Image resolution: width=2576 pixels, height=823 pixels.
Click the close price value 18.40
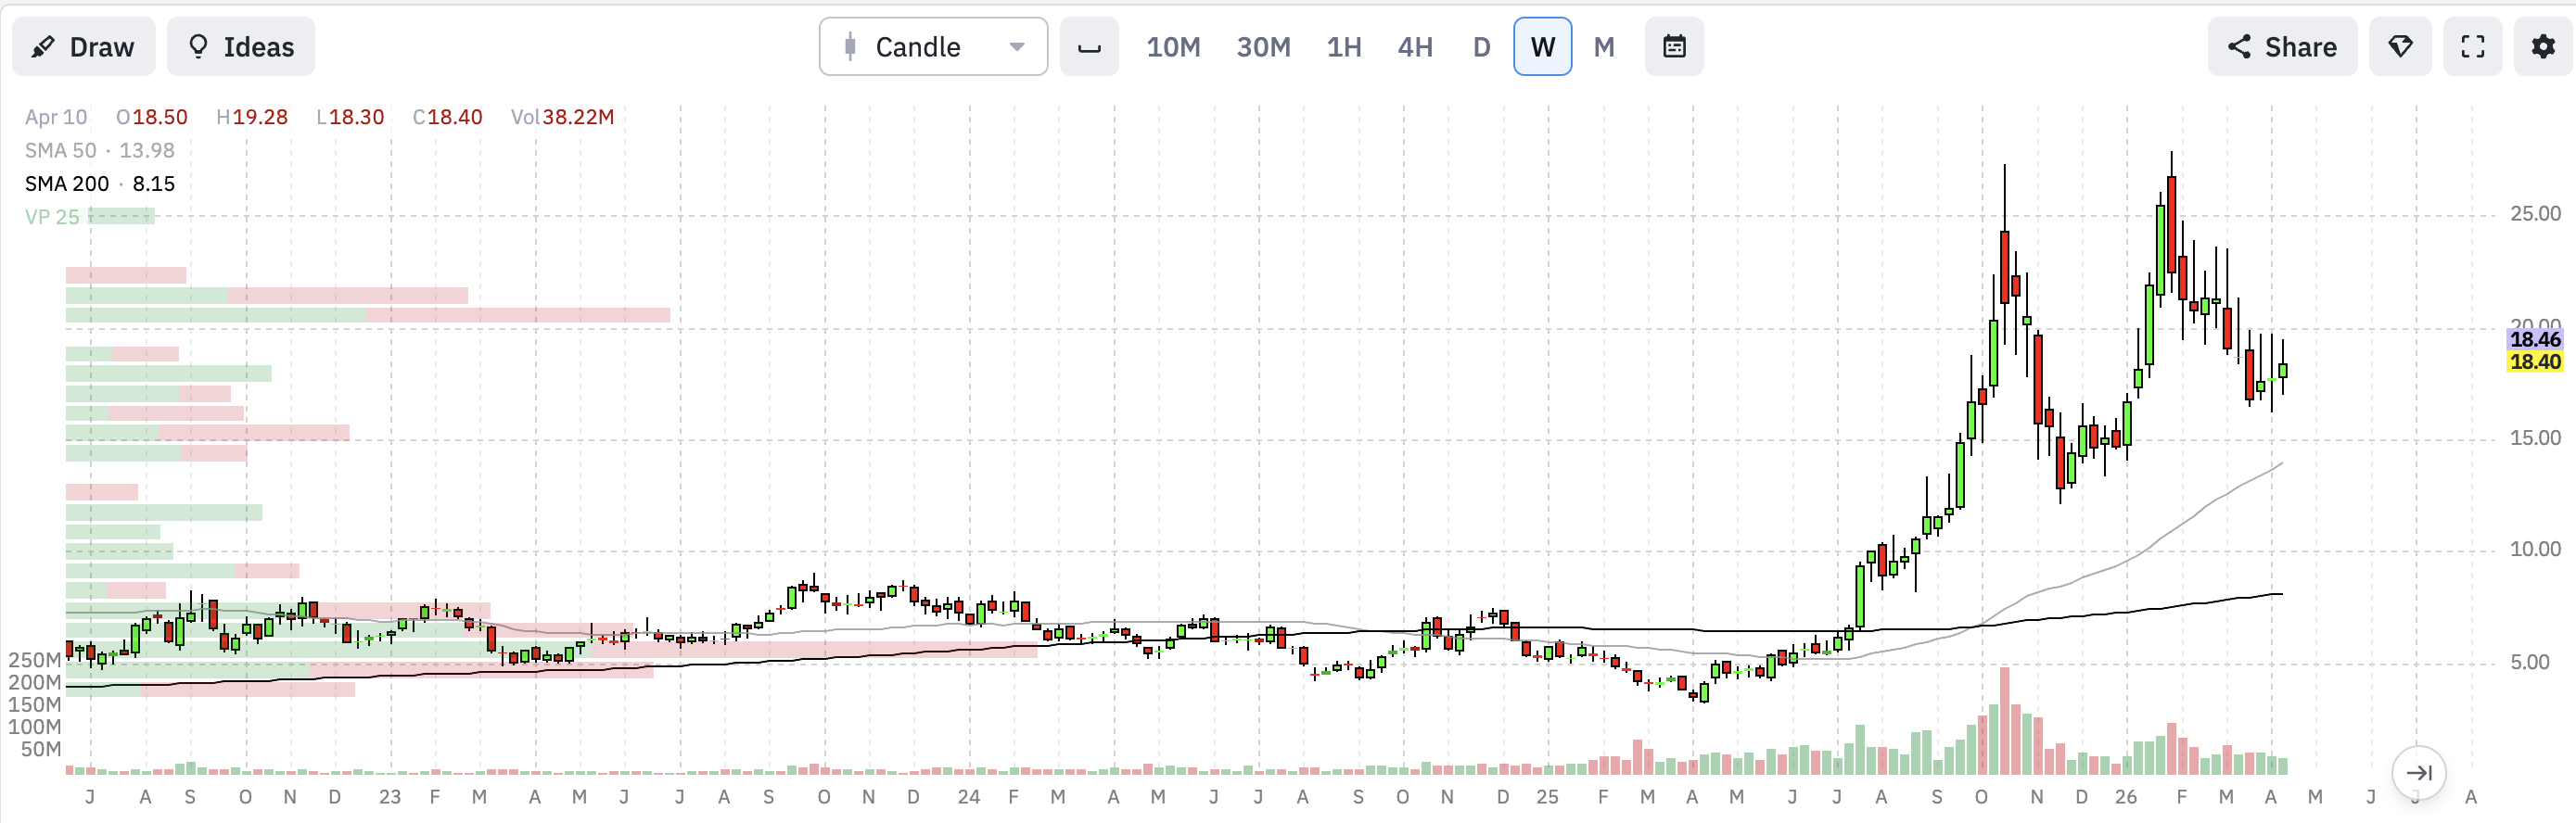coord(455,117)
